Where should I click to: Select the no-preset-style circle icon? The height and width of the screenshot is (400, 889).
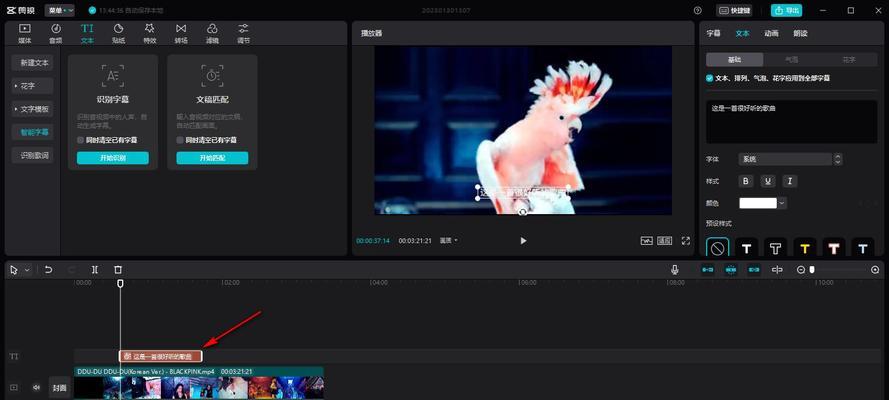pyautogui.click(x=717, y=249)
